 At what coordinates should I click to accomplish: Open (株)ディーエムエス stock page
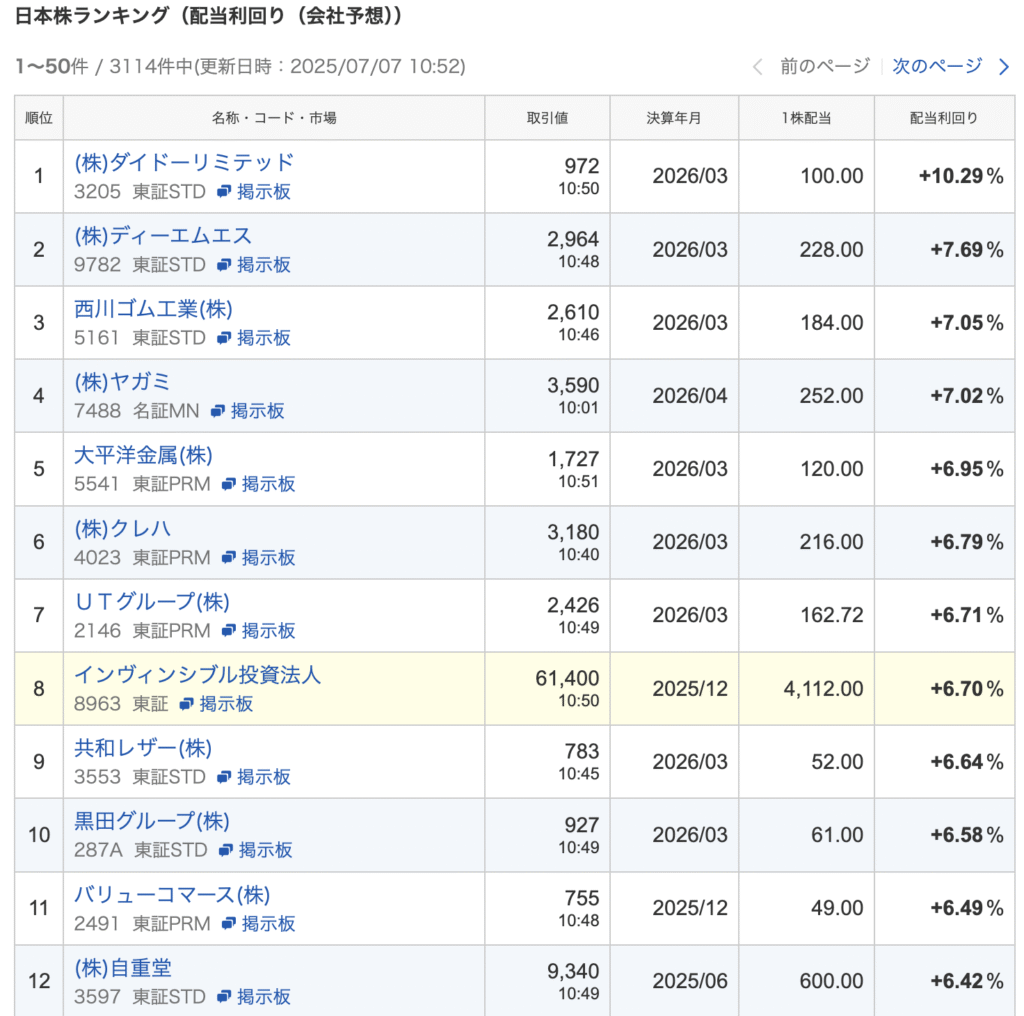[x=163, y=236]
